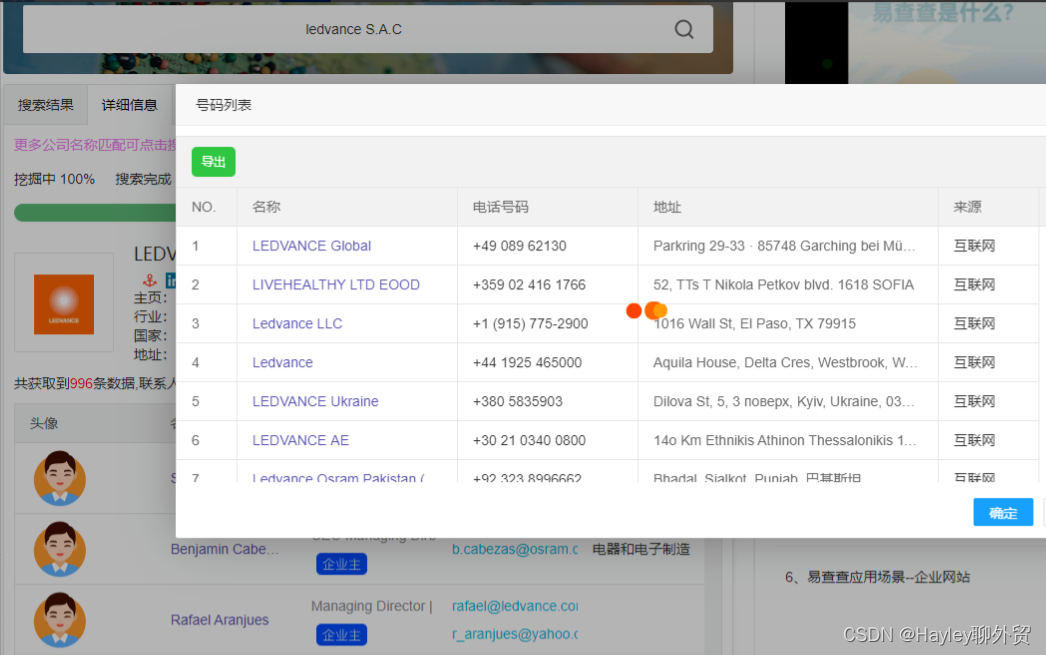
Task: Click the green mining progress bar
Action: 95,213
